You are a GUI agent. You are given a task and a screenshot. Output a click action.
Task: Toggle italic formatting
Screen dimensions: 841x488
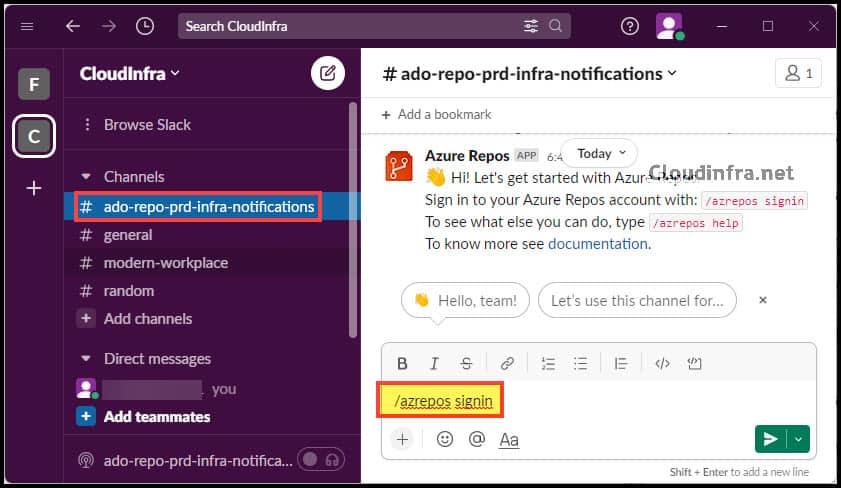[x=434, y=364]
